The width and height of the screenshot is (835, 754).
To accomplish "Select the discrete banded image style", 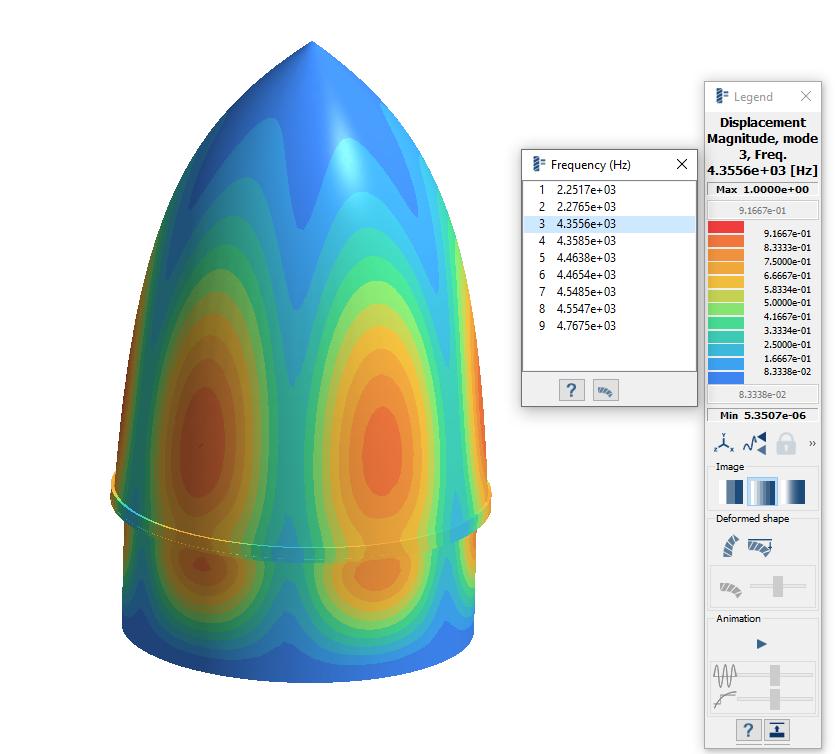I will pos(733,491).
